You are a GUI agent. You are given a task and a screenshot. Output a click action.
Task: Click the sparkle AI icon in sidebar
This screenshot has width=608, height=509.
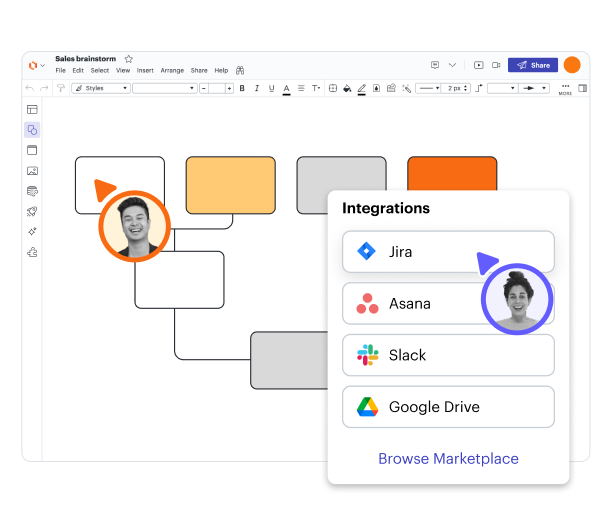pos(32,231)
